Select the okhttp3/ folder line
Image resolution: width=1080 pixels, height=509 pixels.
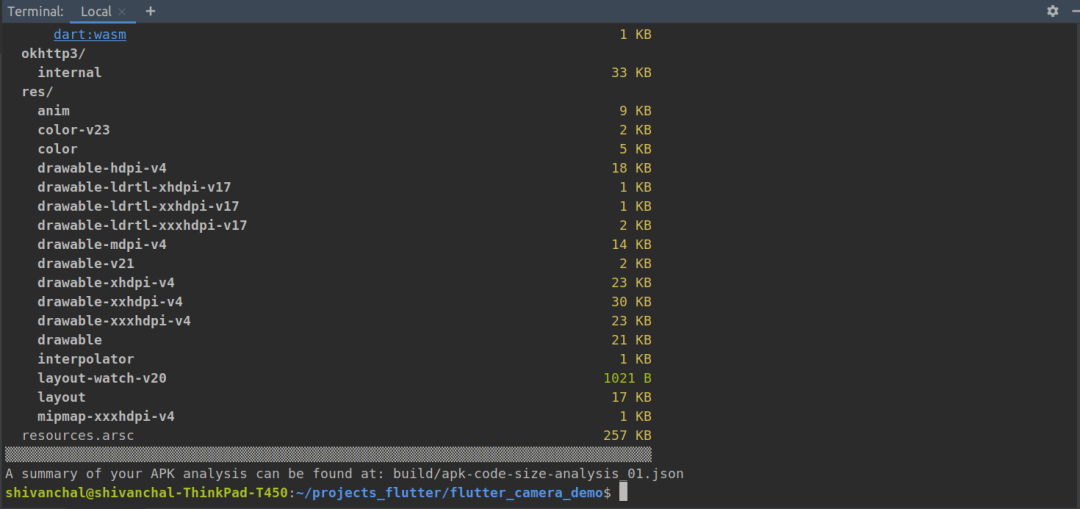[x=54, y=54]
